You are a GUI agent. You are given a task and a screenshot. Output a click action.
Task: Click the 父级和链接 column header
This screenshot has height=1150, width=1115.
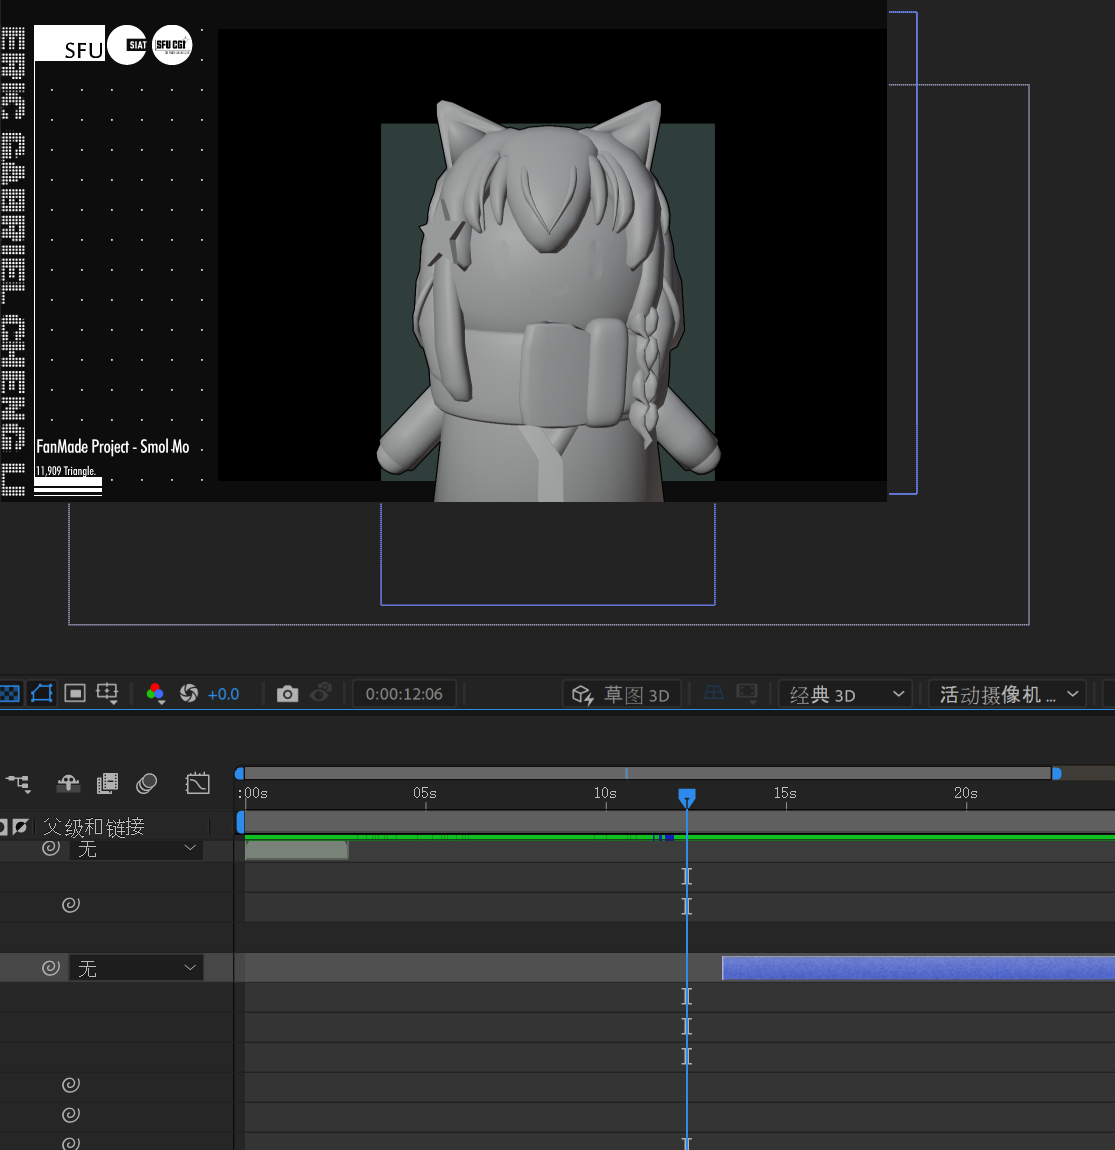click(x=93, y=827)
